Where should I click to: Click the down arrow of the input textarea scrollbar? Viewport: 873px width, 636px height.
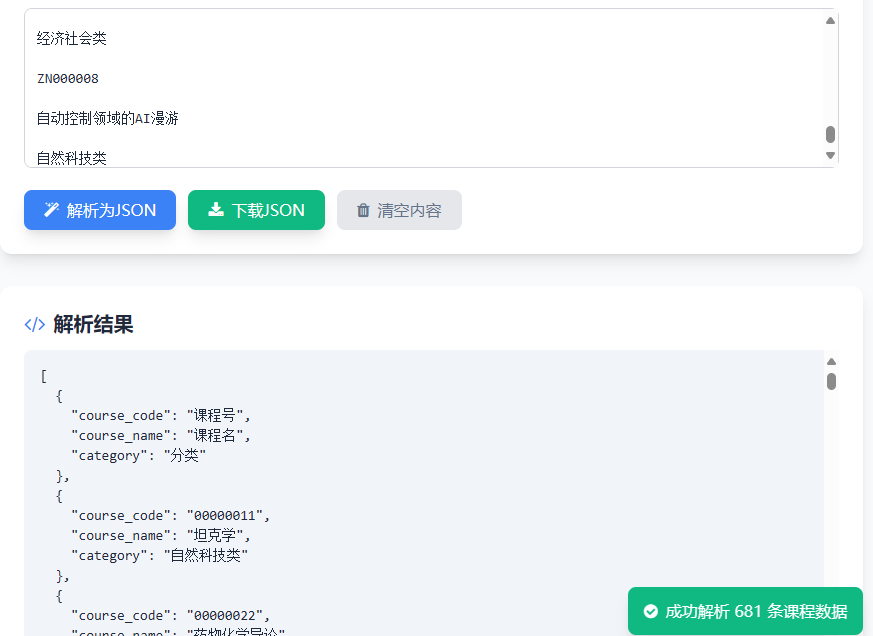tap(830, 156)
